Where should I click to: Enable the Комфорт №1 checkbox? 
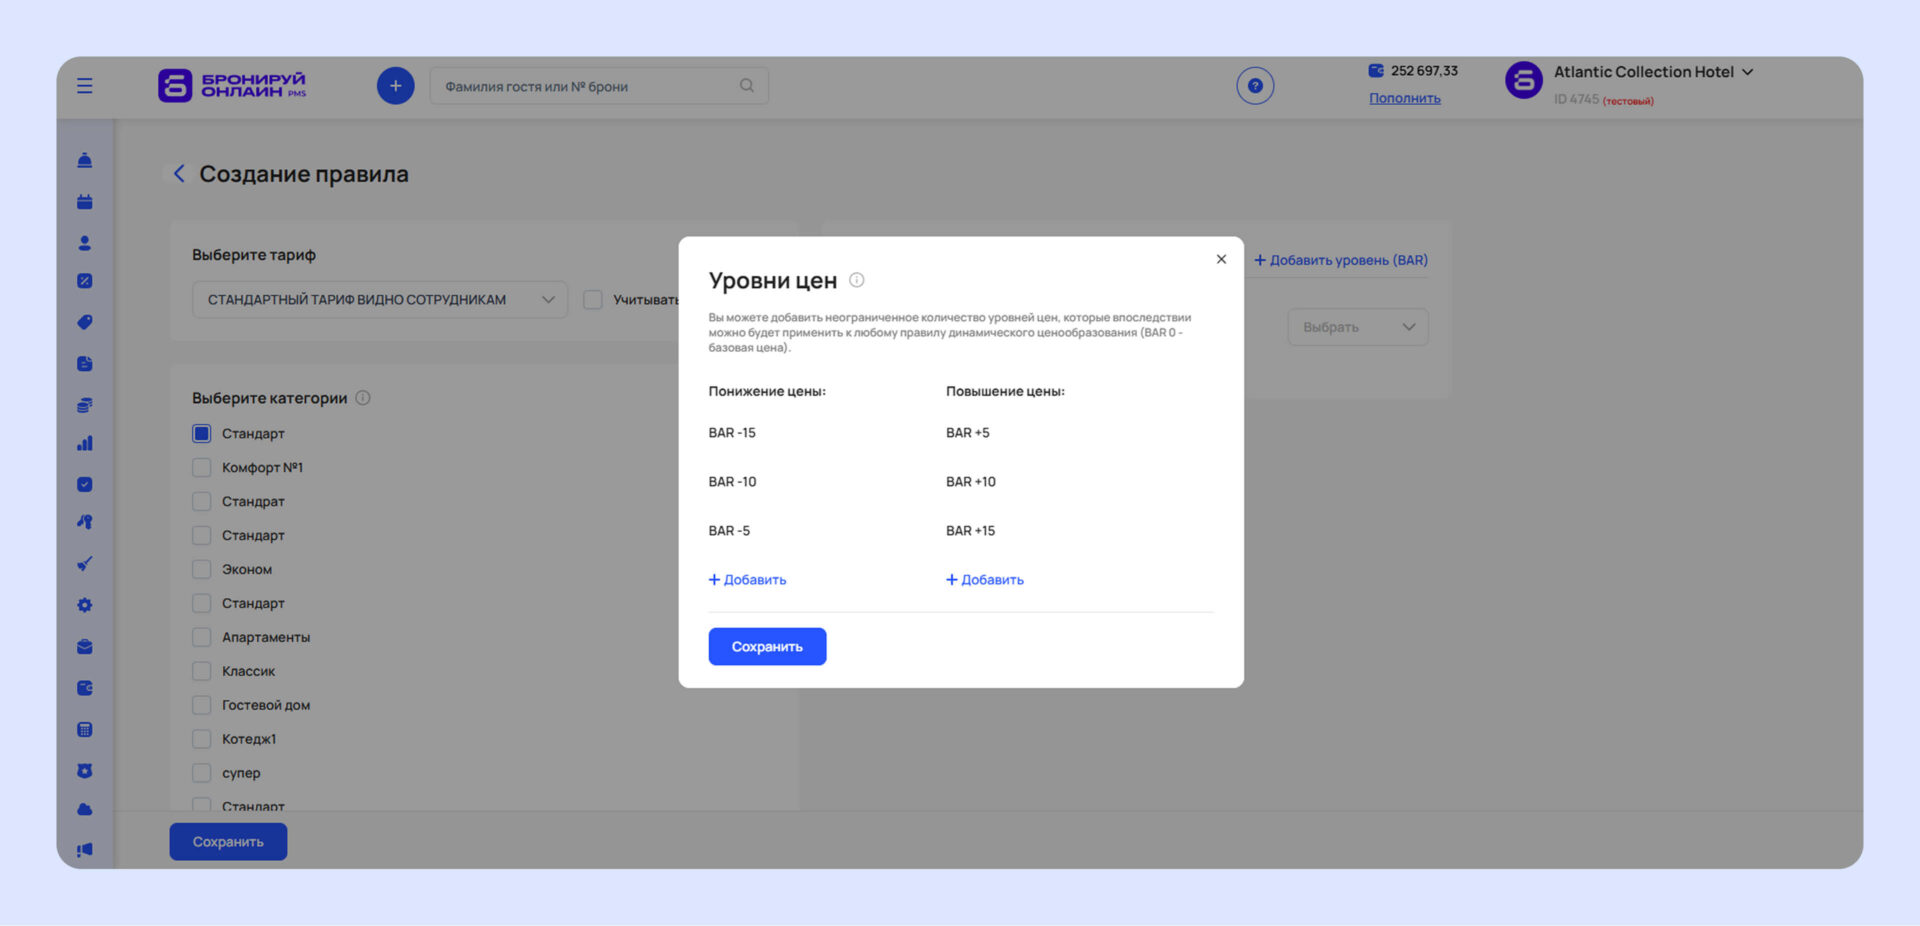(x=202, y=468)
